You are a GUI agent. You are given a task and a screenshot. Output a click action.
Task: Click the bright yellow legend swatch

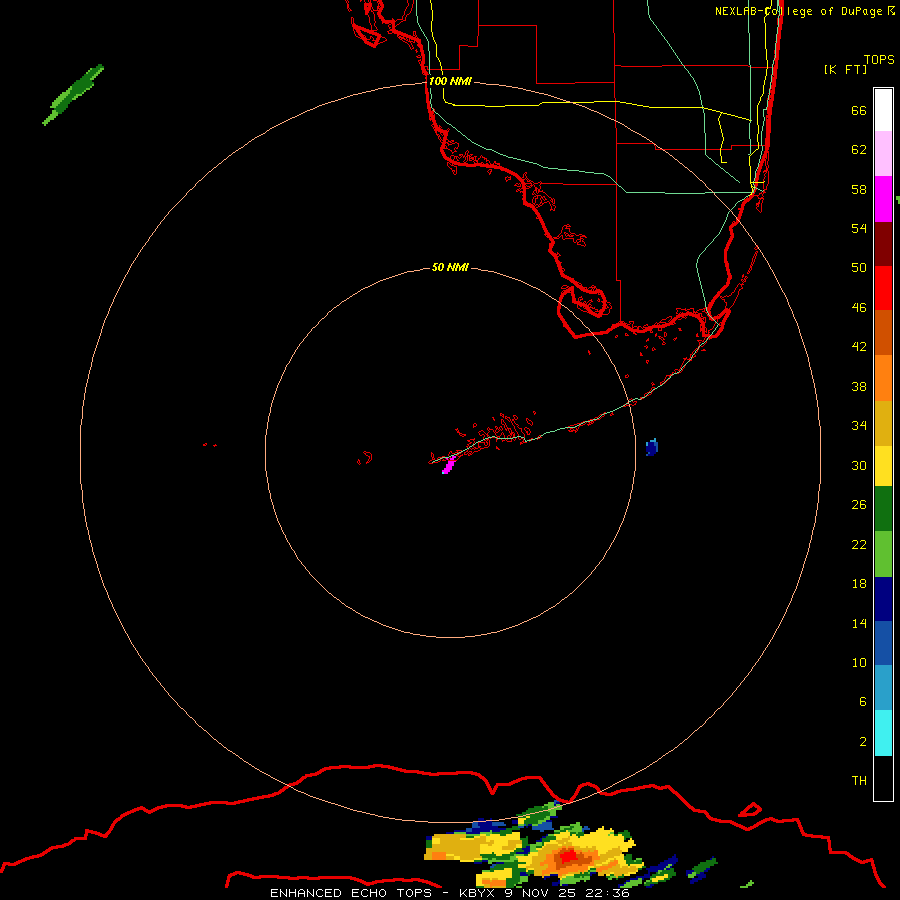883,465
